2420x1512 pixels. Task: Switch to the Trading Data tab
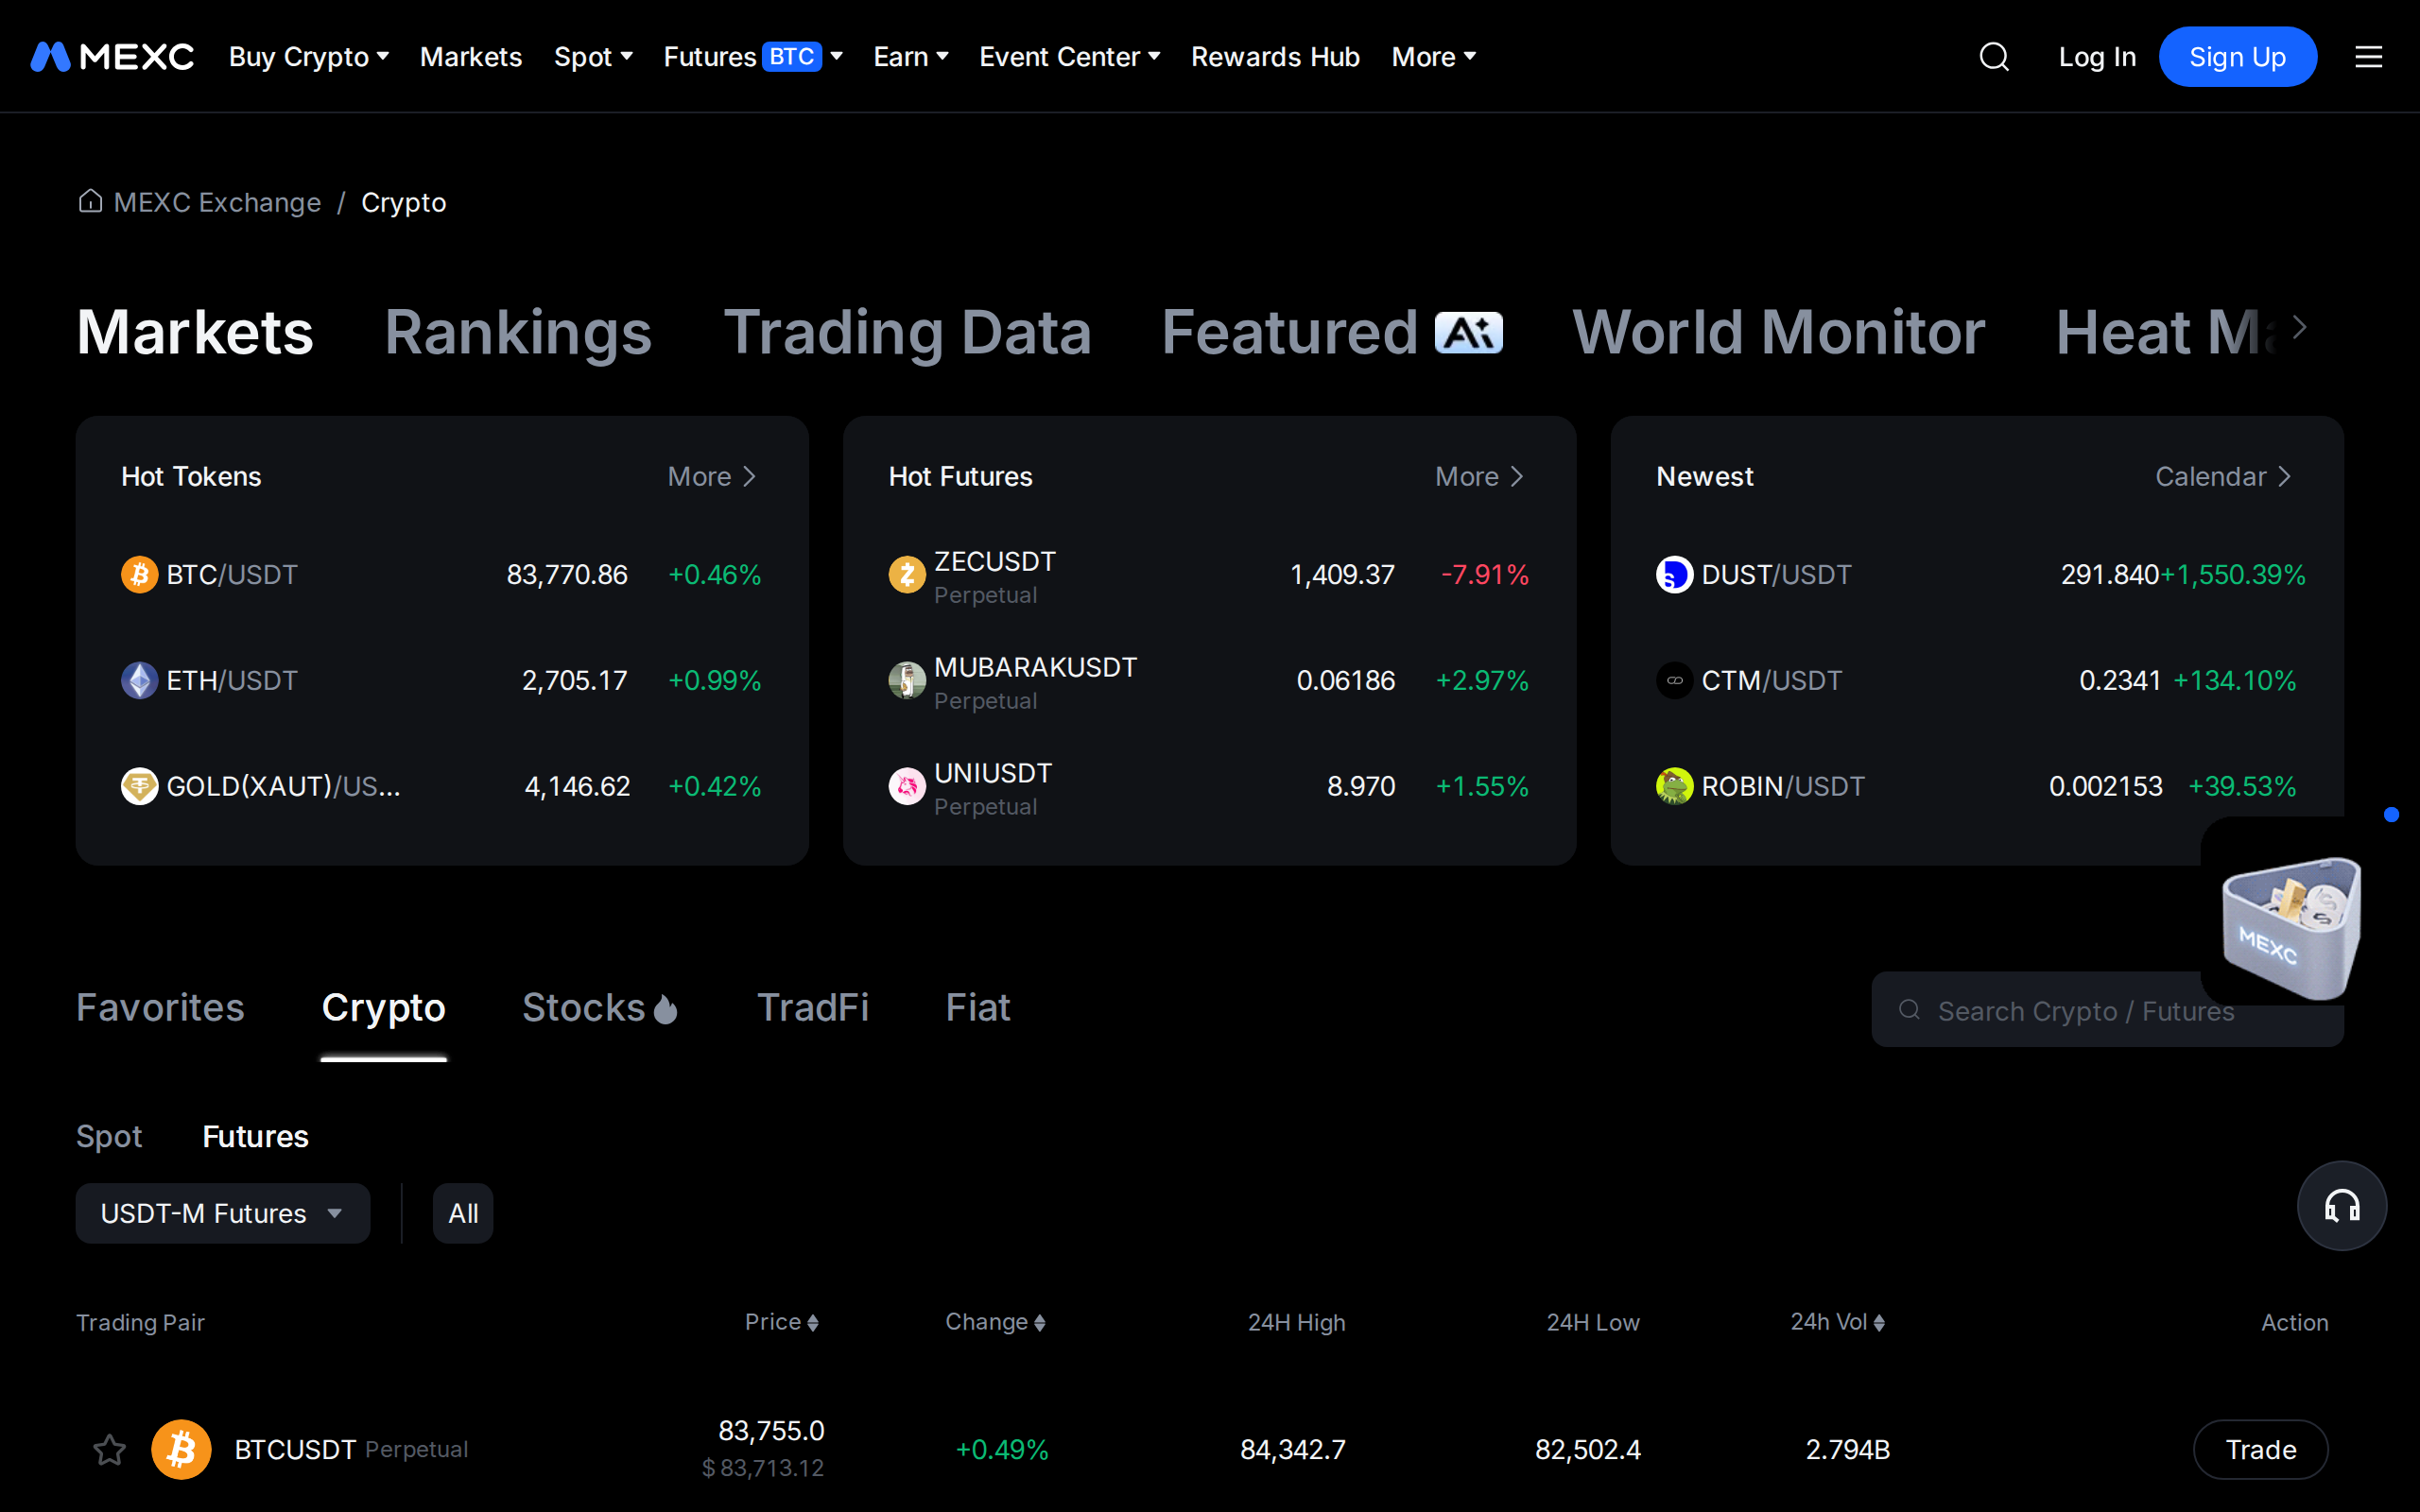tap(907, 332)
